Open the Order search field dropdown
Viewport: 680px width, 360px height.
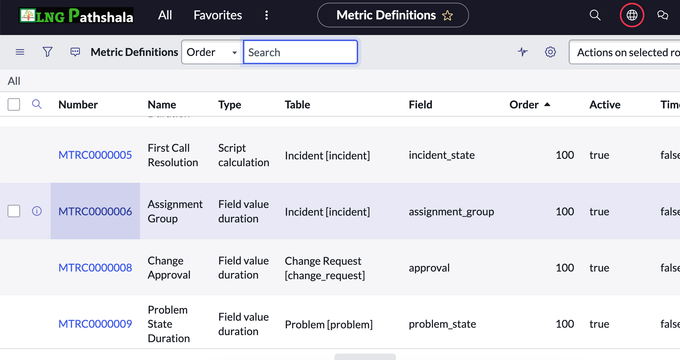pyautogui.click(x=212, y=52)
